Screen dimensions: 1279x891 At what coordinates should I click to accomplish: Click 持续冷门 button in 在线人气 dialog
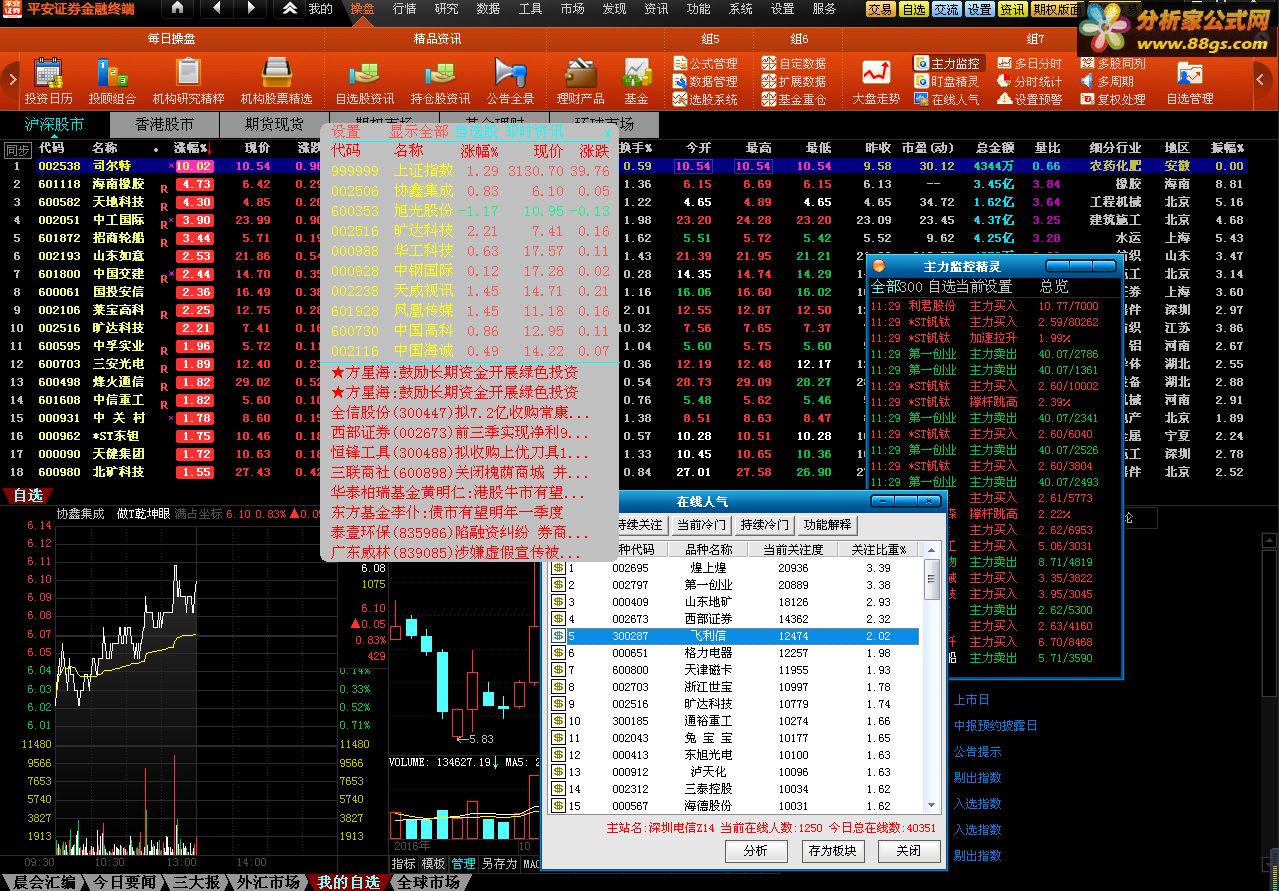(x=764, y=525)
